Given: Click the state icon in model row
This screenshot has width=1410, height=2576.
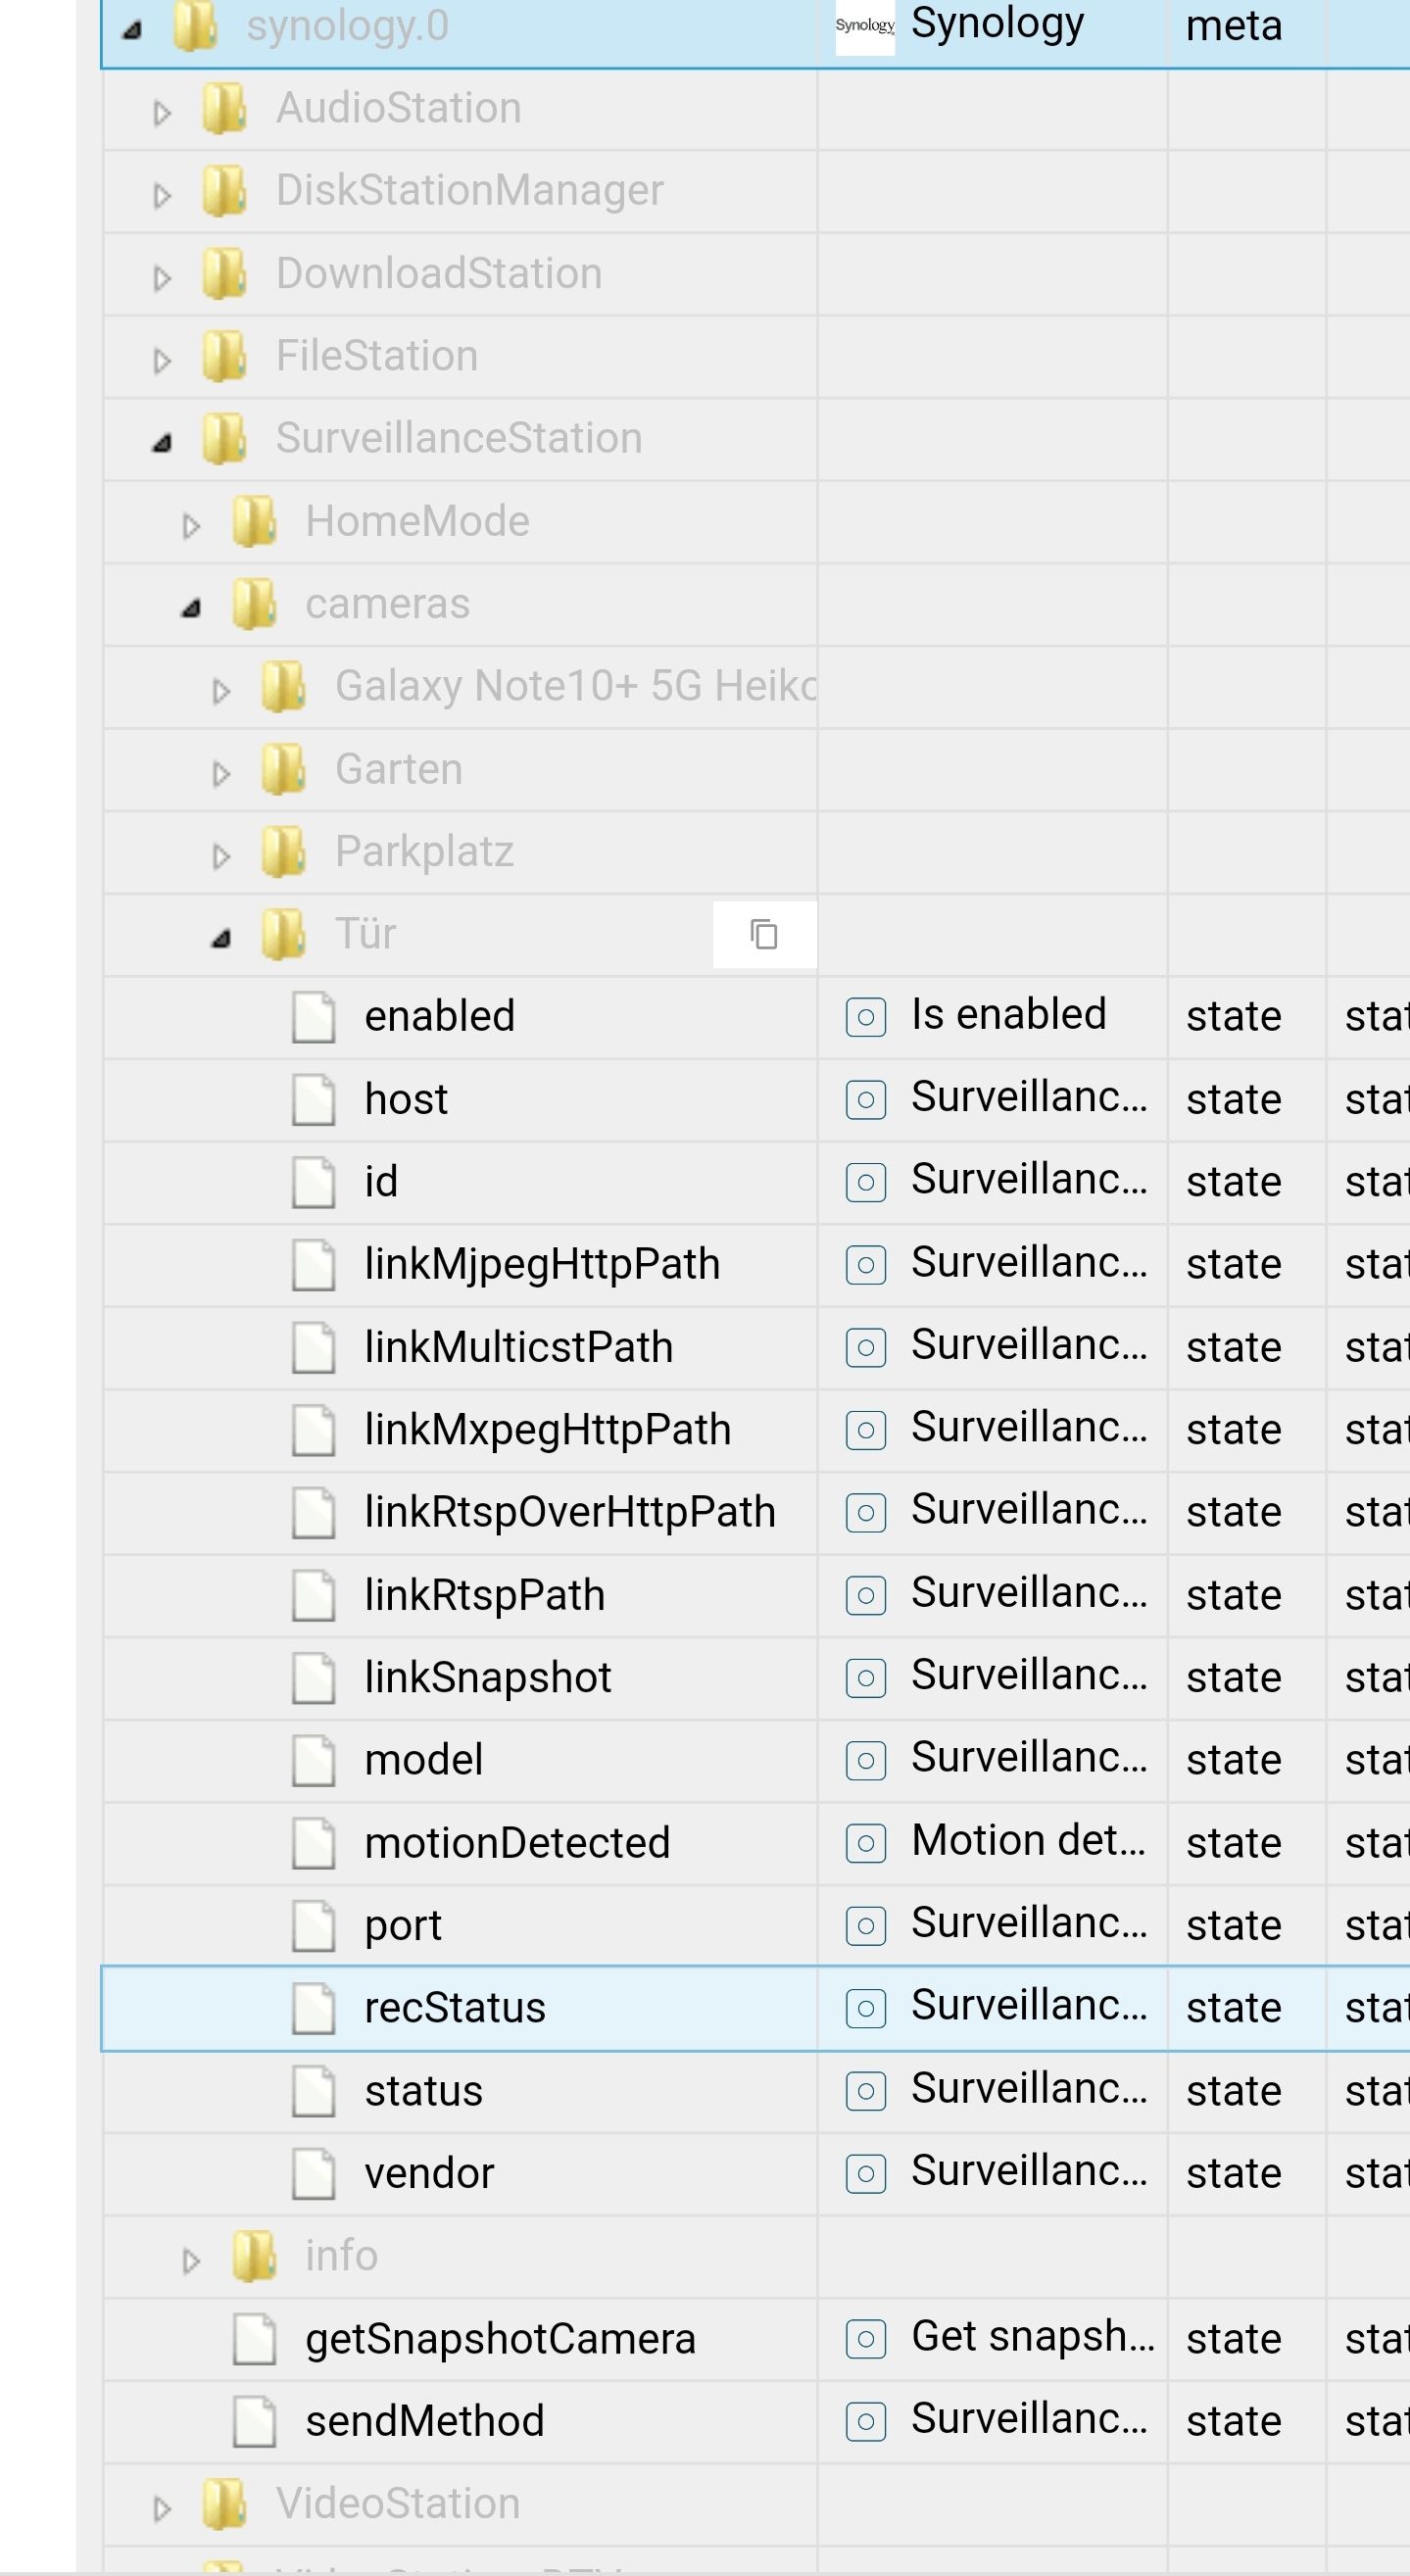Looking at the screenshot, I should pos(866,1761).
